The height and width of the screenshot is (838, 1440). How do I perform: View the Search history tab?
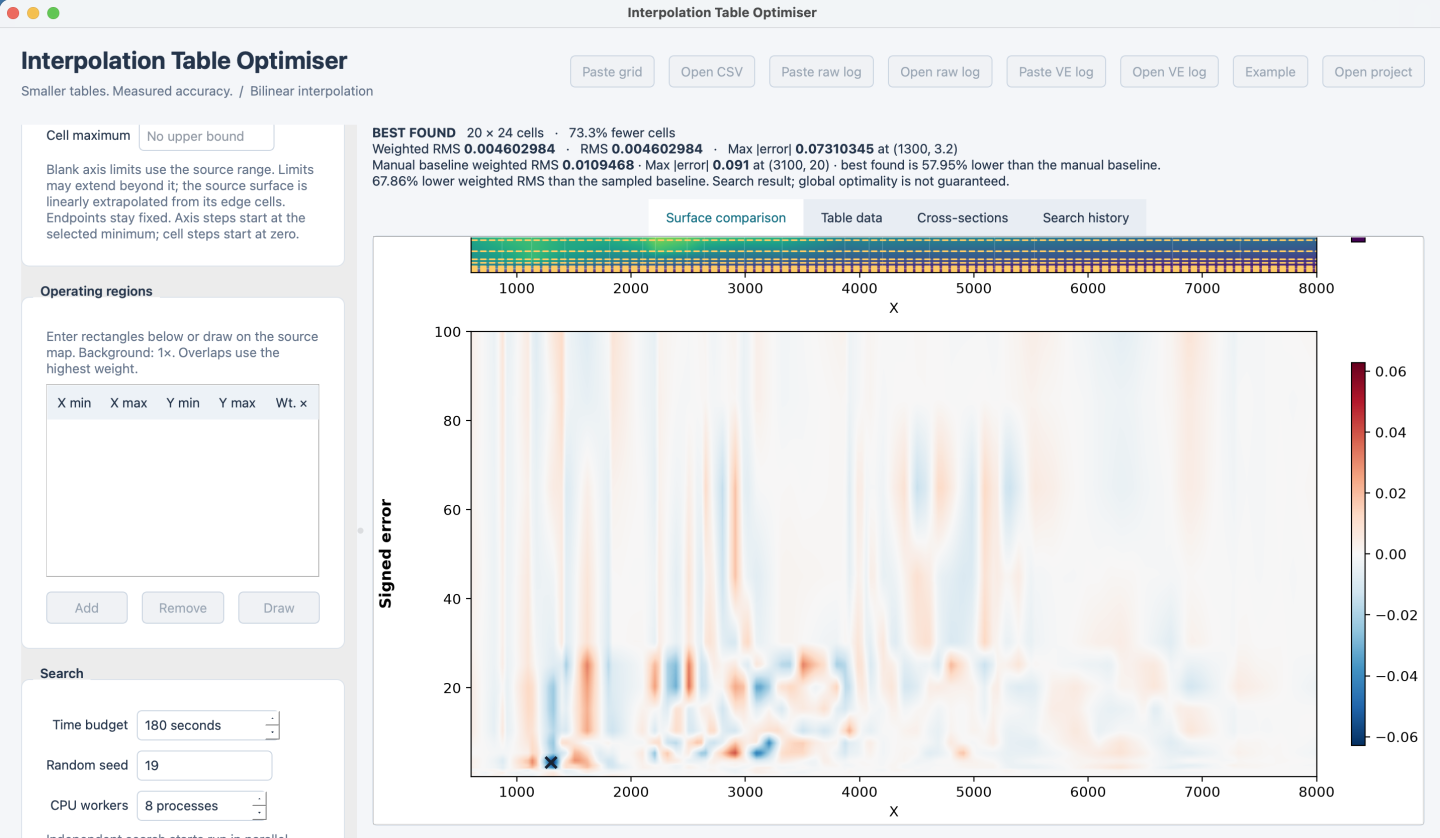pos(1086,218)
